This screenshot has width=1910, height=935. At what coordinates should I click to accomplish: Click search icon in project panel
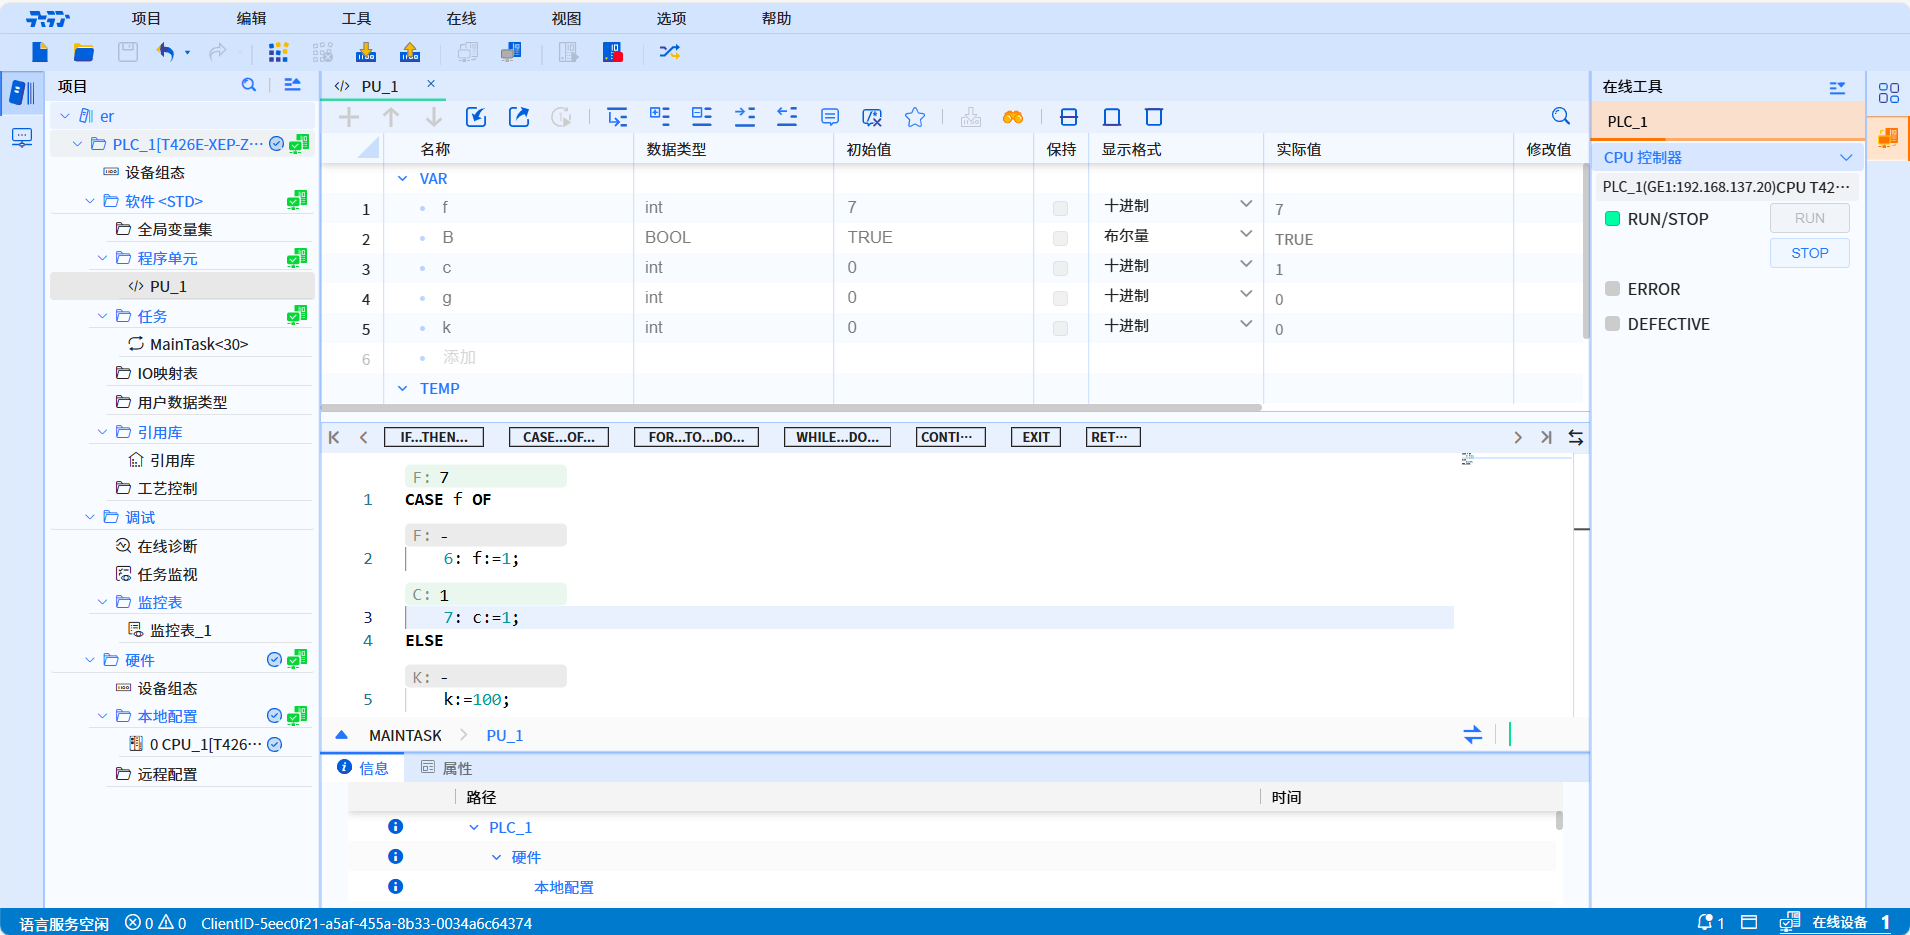pyautogui.click(x=249, y=86)
